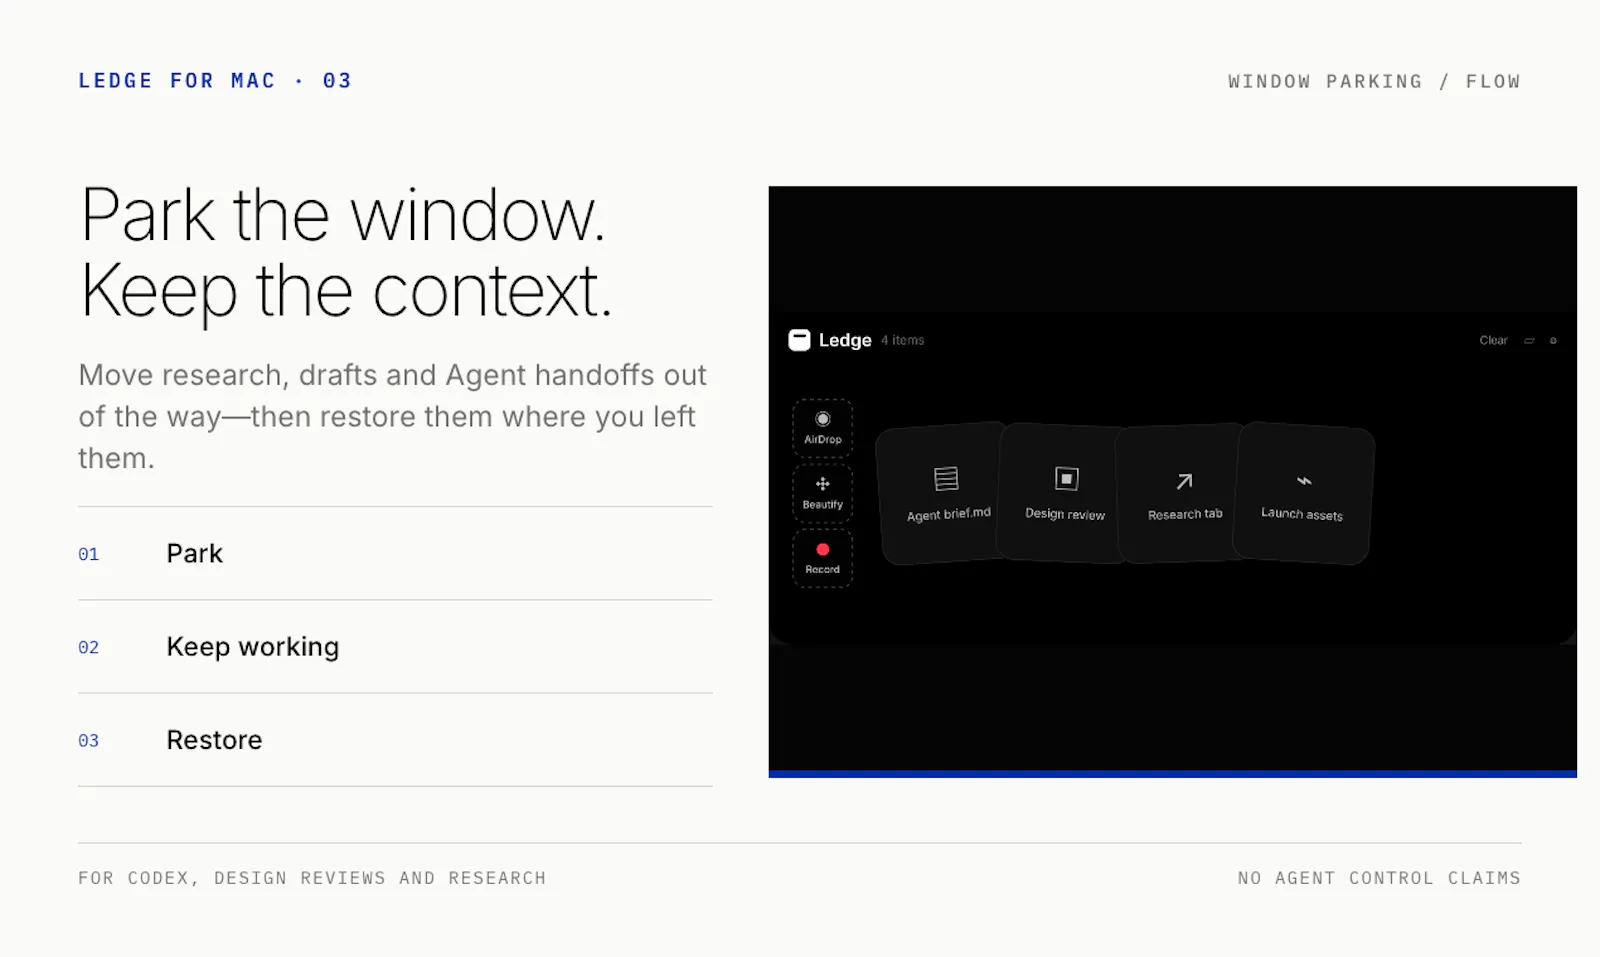Select the Beautify action tile
Screen dimensions: 1600x957
coord(823,493)
